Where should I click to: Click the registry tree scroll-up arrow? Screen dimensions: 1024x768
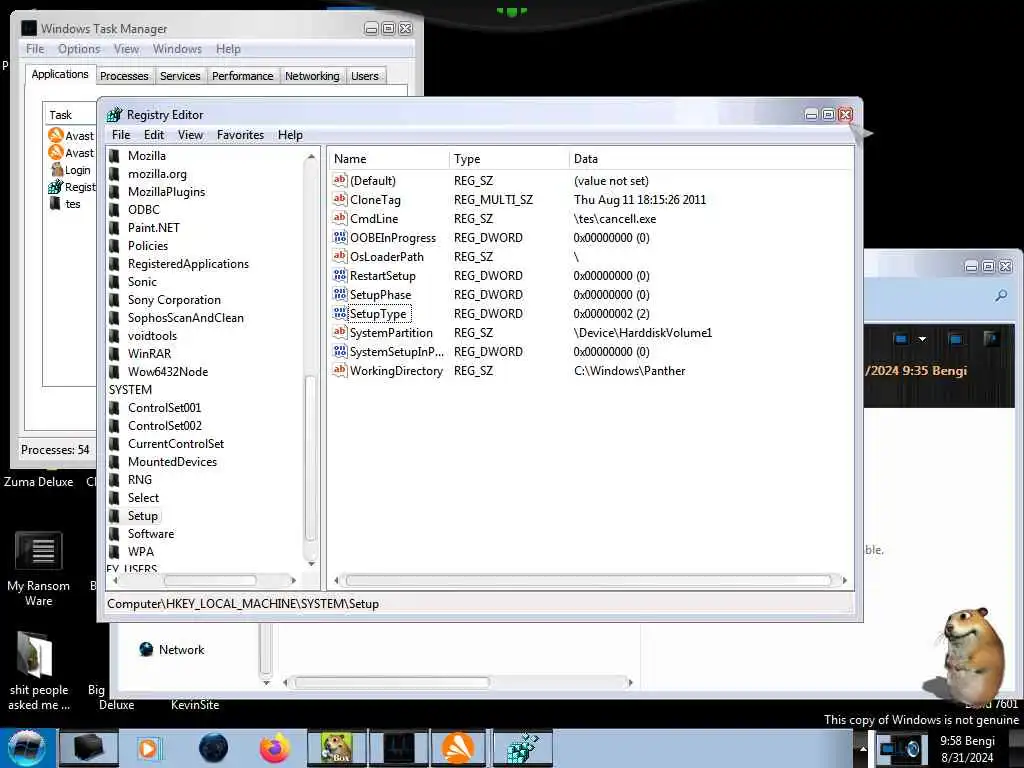point(311,157)
